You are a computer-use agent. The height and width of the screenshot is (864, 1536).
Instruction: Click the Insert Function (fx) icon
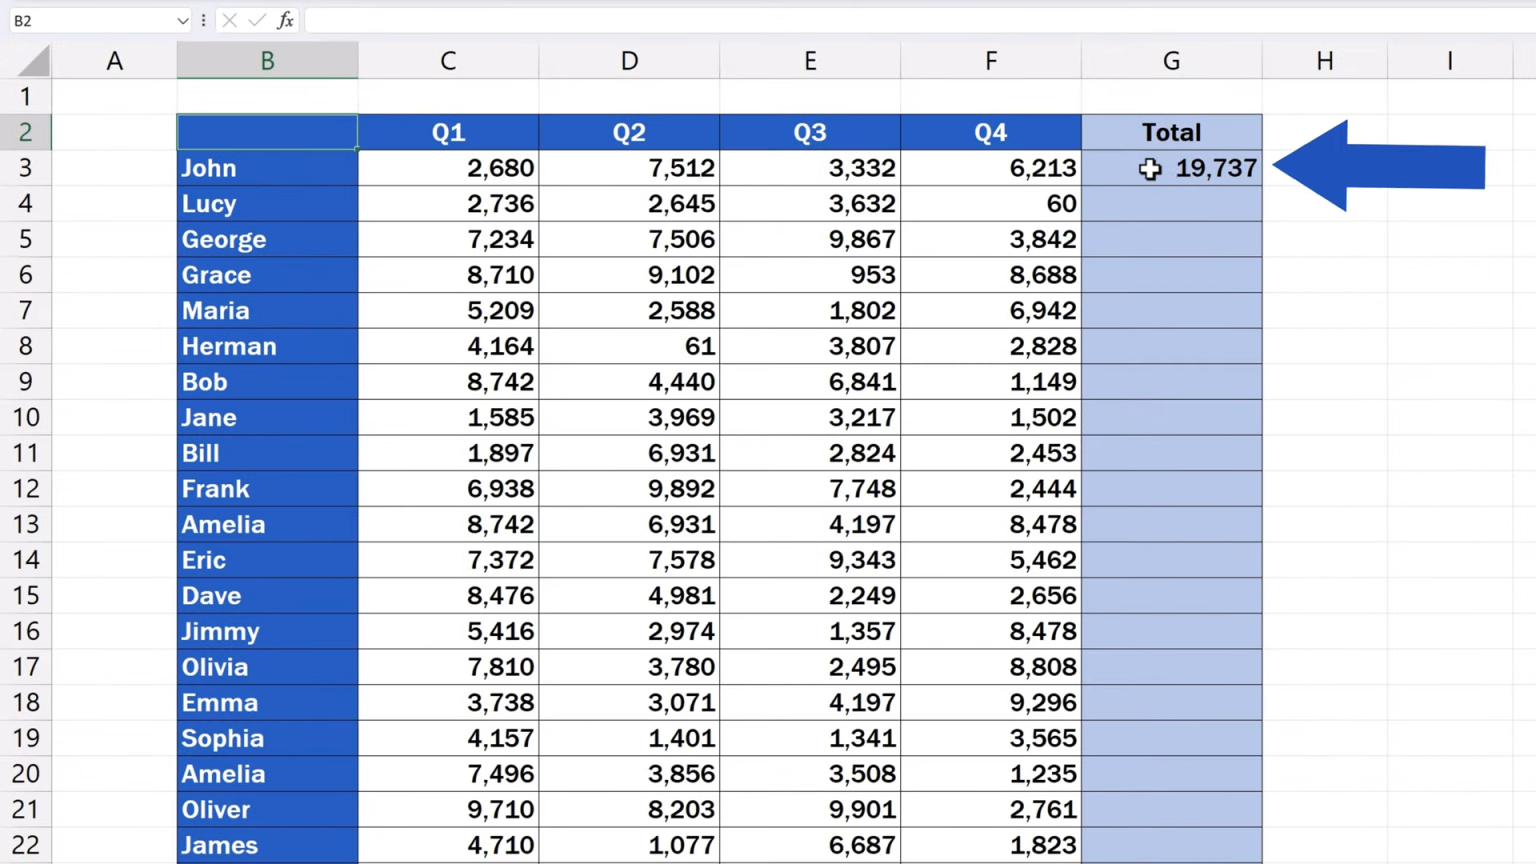(286, 20)
